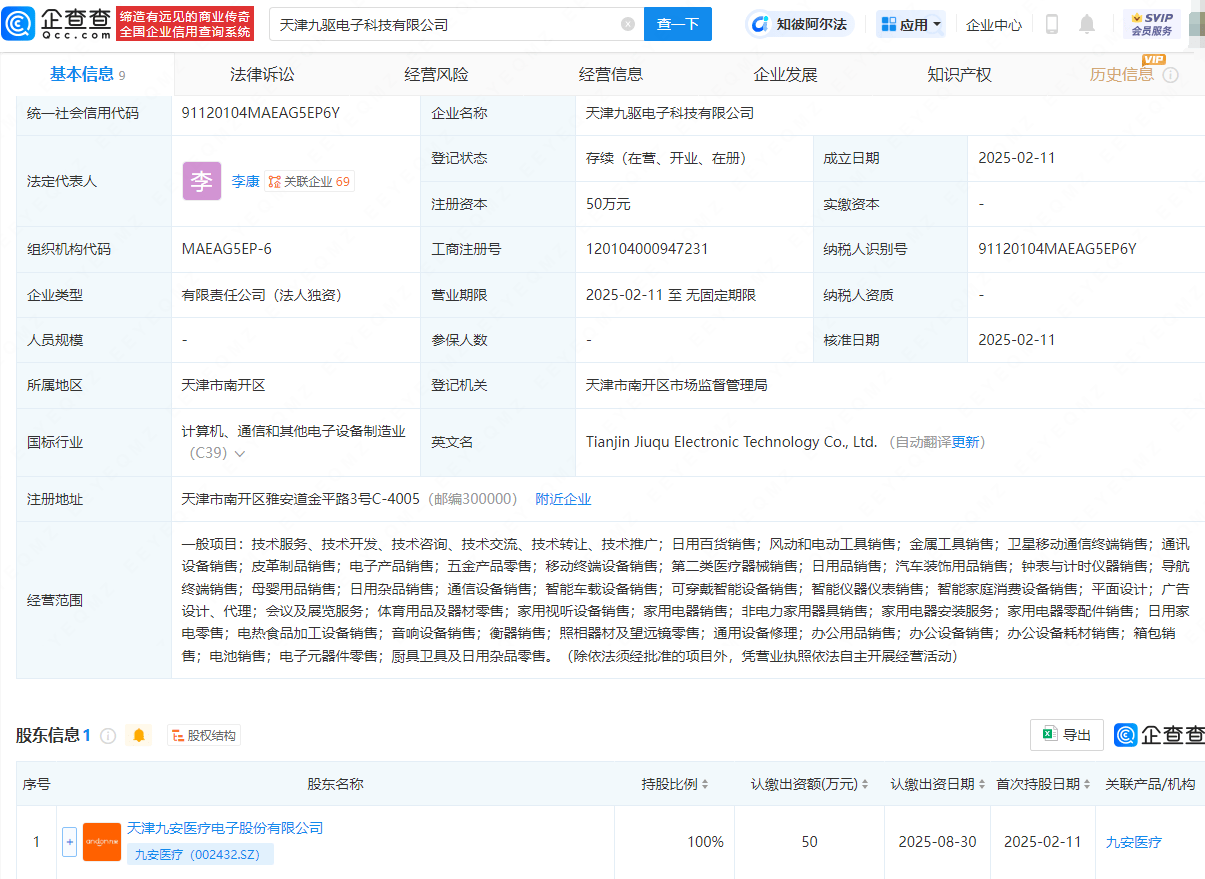The width and height of the screenshot is (1205, 879).
Task: Switch to 基本信息 tab
Action: click(87, 74)
